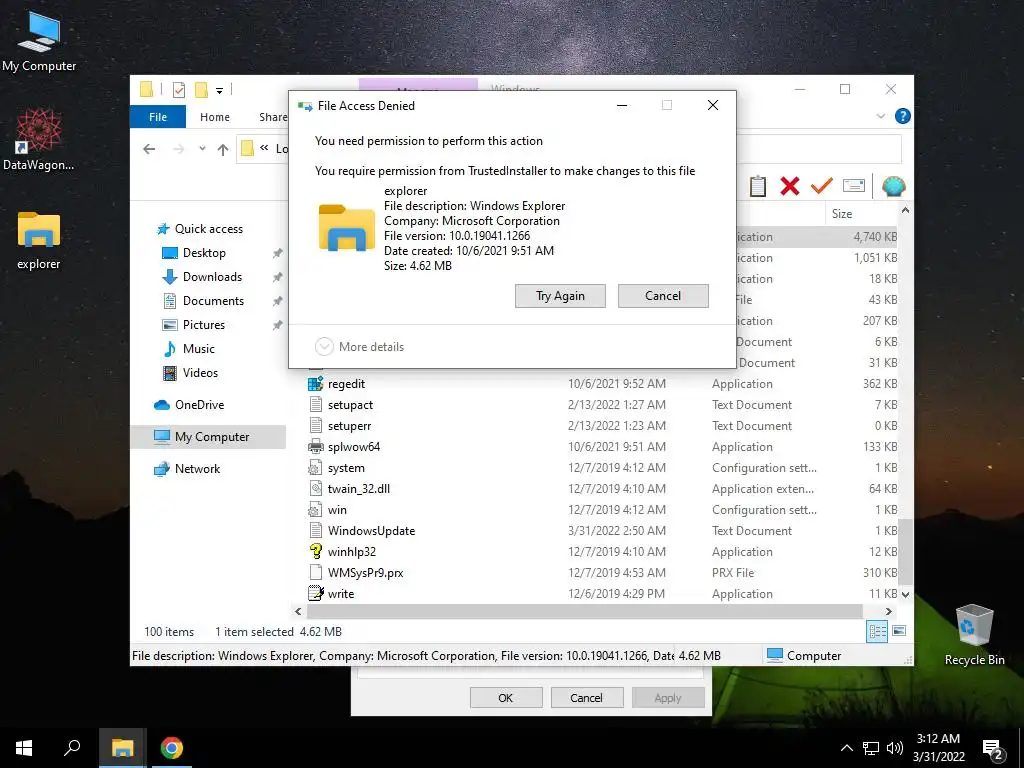
Task: Select the WMSysPr9.prx file
Action: pyautogui.click(x=355, y=573)
